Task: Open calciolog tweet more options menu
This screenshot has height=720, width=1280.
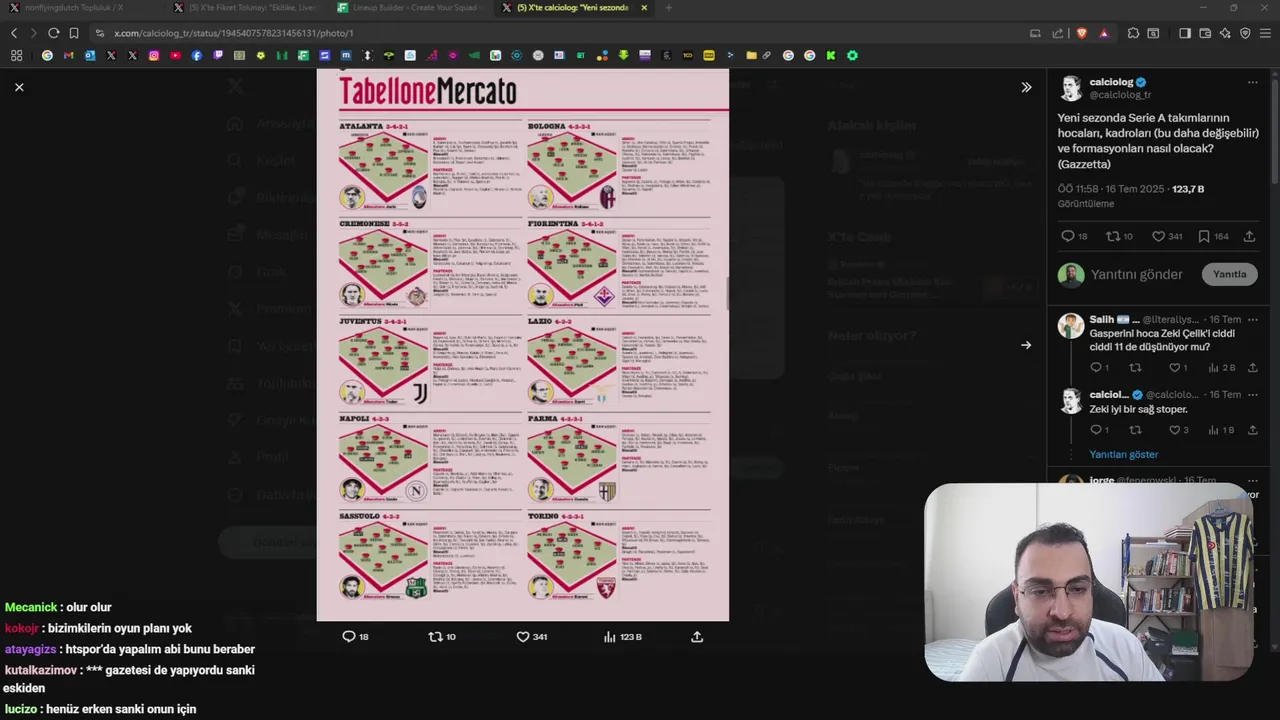Action: tap(1252, 82)
